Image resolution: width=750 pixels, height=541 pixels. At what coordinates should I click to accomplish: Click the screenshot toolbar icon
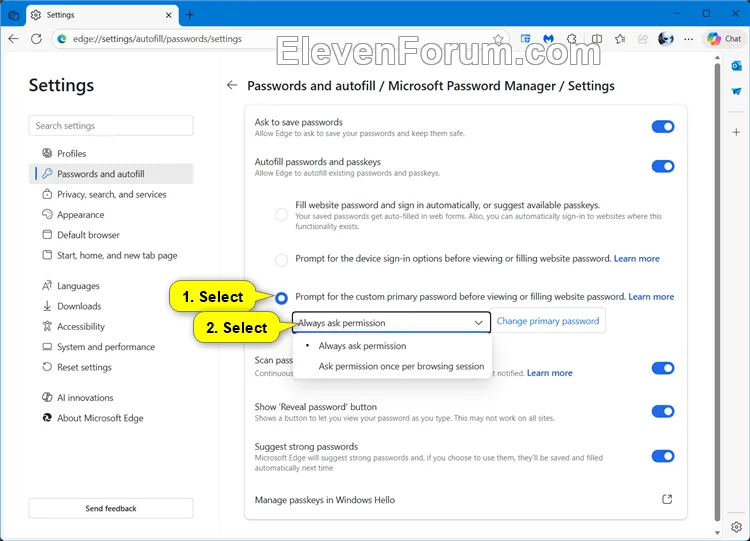pyautogui.click(x=525, y=39)
